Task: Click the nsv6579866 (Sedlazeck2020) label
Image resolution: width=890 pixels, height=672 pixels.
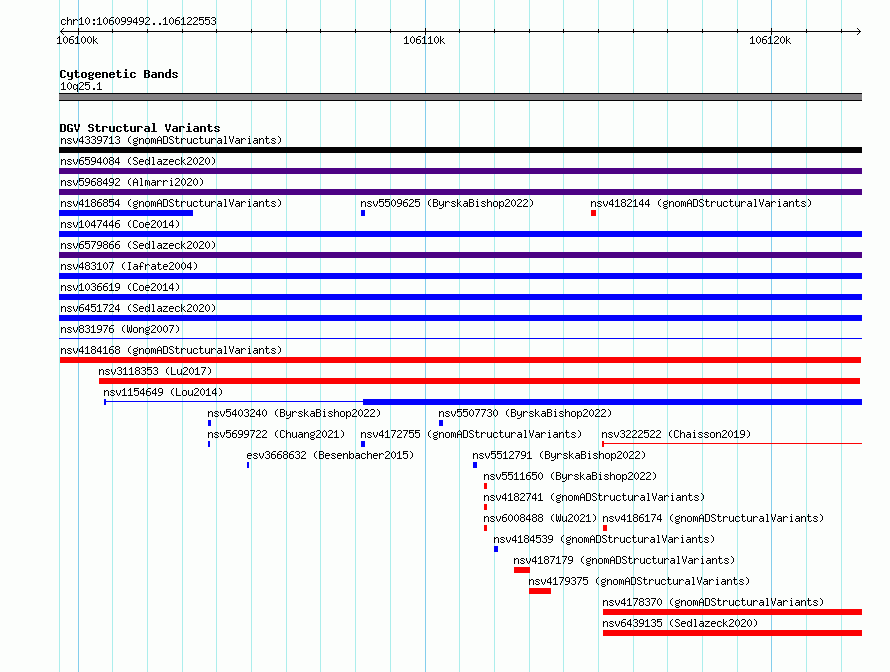Action: (x=138, y=245)
